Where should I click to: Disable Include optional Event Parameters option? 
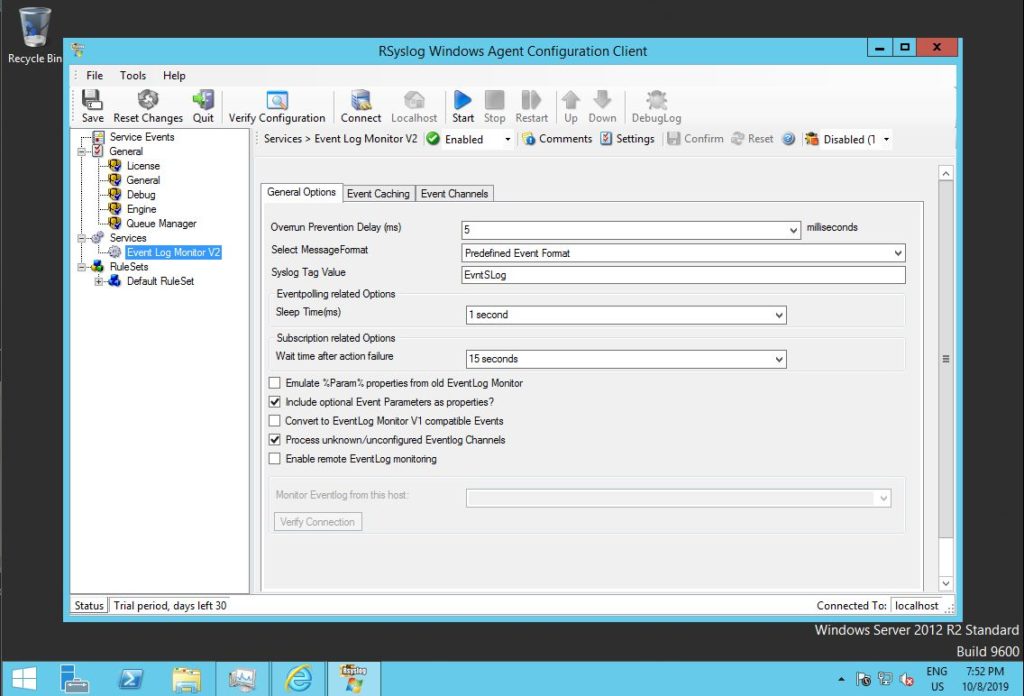(273, 402)
